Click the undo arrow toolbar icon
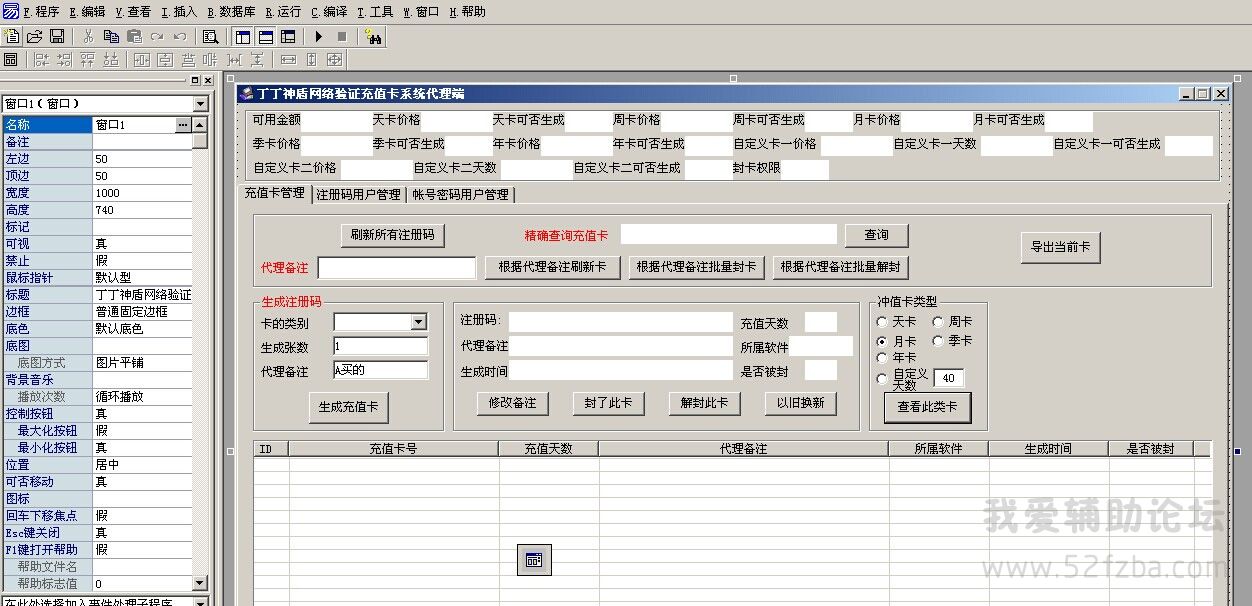The width and height of the screenshot is (1252, 606). click(x=180, y=36)
